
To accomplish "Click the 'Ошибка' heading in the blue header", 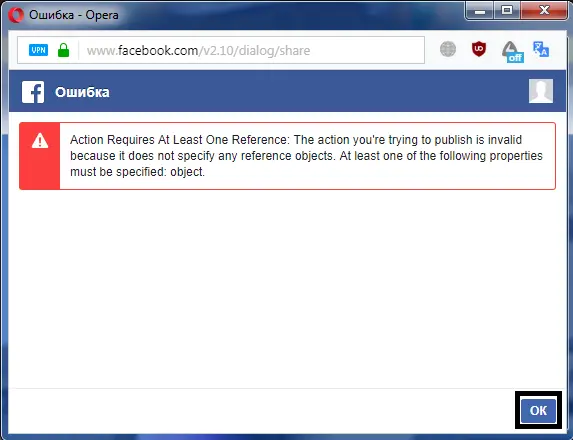I will click(82, 92).
